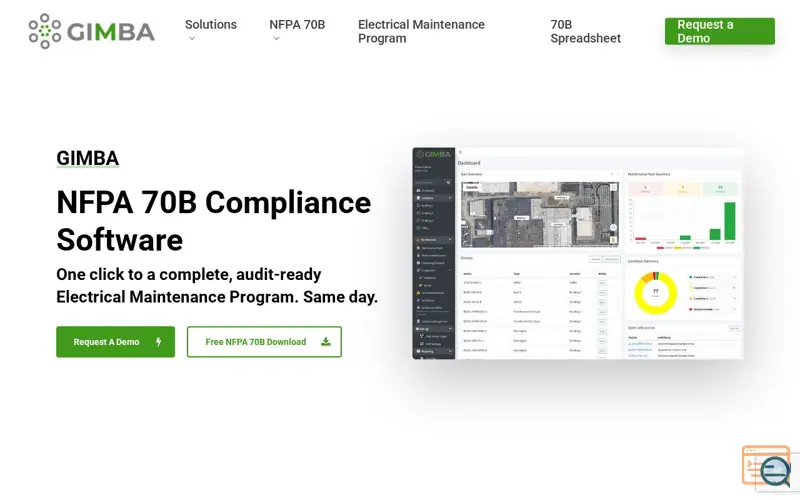
Task: Click the GIMBA logo in header
Action: point(91,31)
